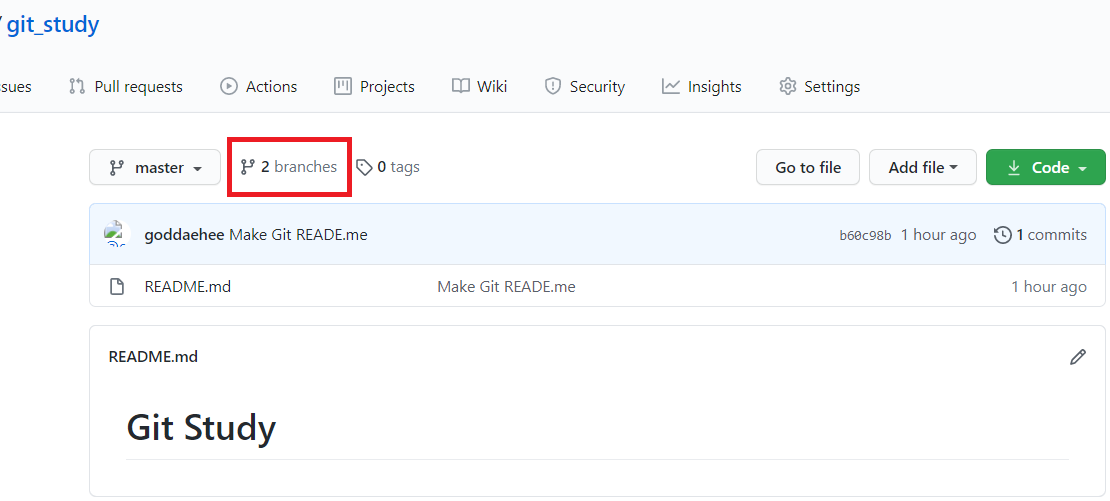Click the Go to file button
Screen dimensions: 1110x501
coord(808,168)
